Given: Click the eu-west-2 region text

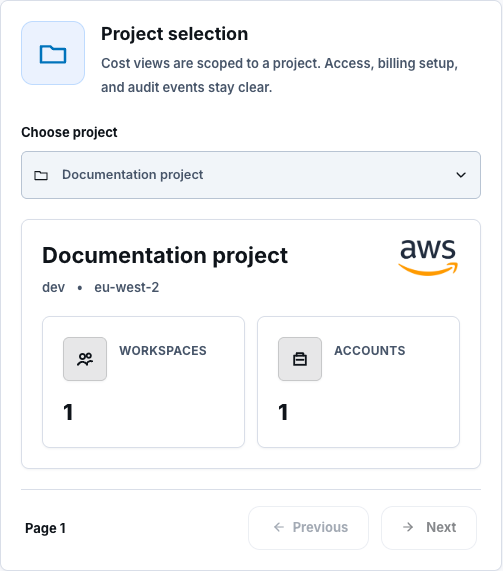Looking at the screenshot, I should pos(127,287).
